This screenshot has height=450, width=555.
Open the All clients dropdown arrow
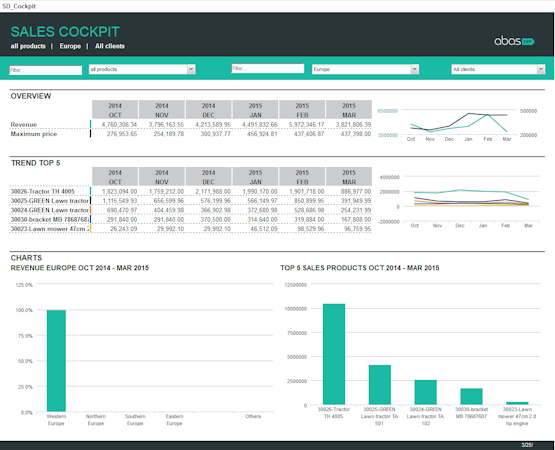tap(541, 69)
